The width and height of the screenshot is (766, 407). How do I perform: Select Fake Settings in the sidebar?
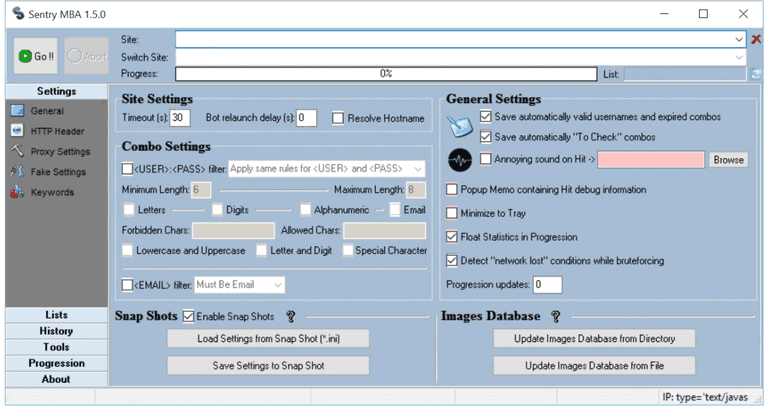(x=57, y=172)
